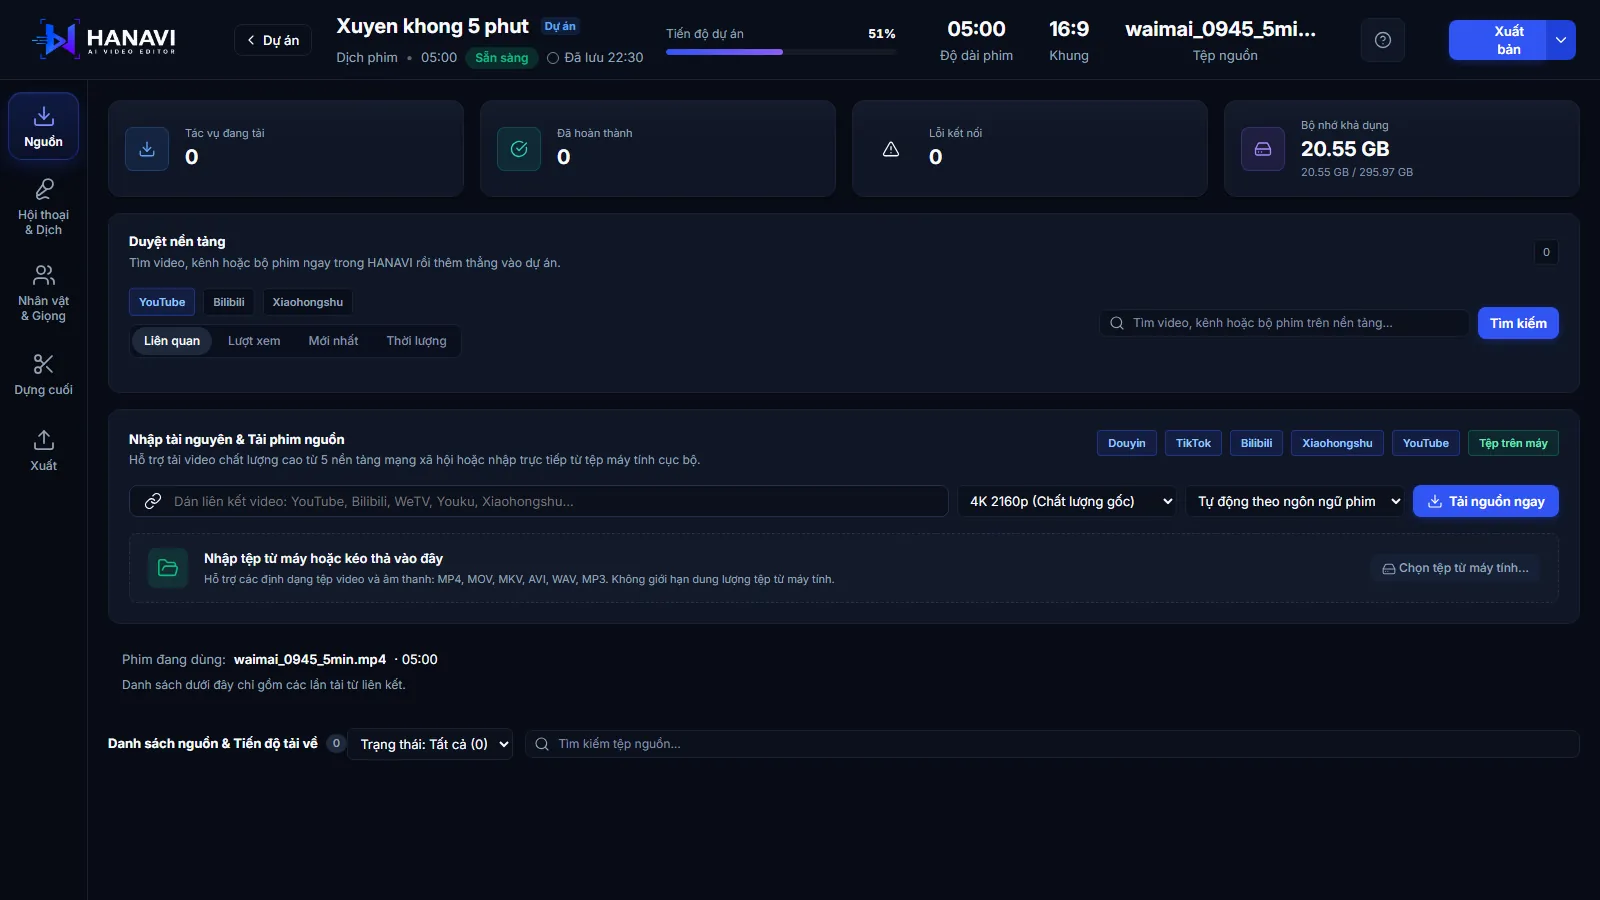Click the project progress bar

[781, 52]
